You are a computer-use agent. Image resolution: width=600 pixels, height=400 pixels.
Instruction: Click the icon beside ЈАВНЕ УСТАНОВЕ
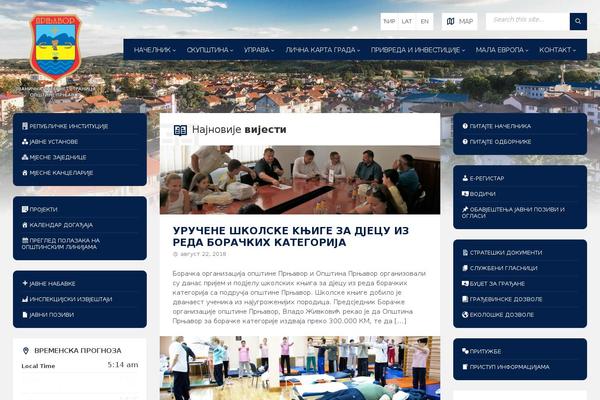tap(25, 142)
